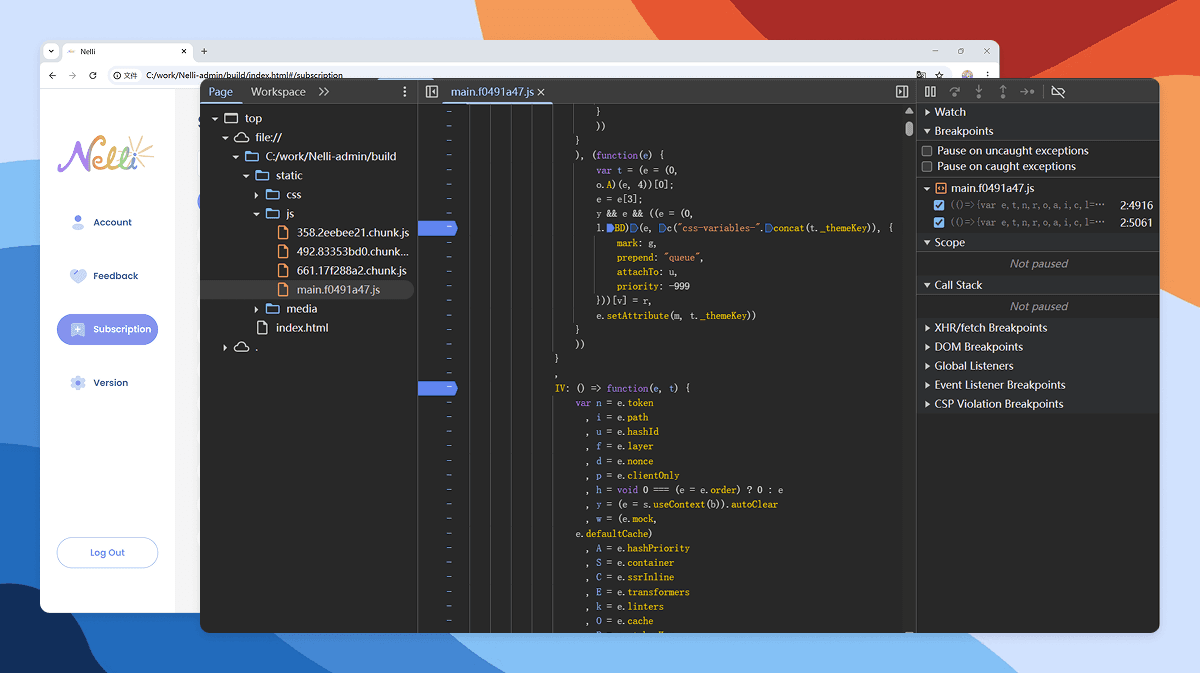Expand the css folder in file tree
The width and height of the screenshot is (1200, 673).
257,195
